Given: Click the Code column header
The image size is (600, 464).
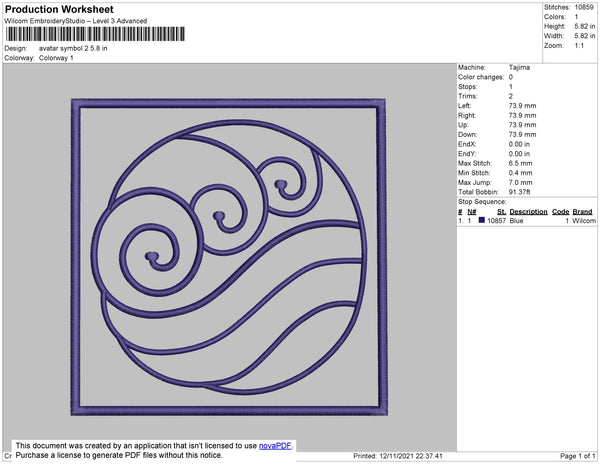Looking at the screenshot, I should click(561, 212).
